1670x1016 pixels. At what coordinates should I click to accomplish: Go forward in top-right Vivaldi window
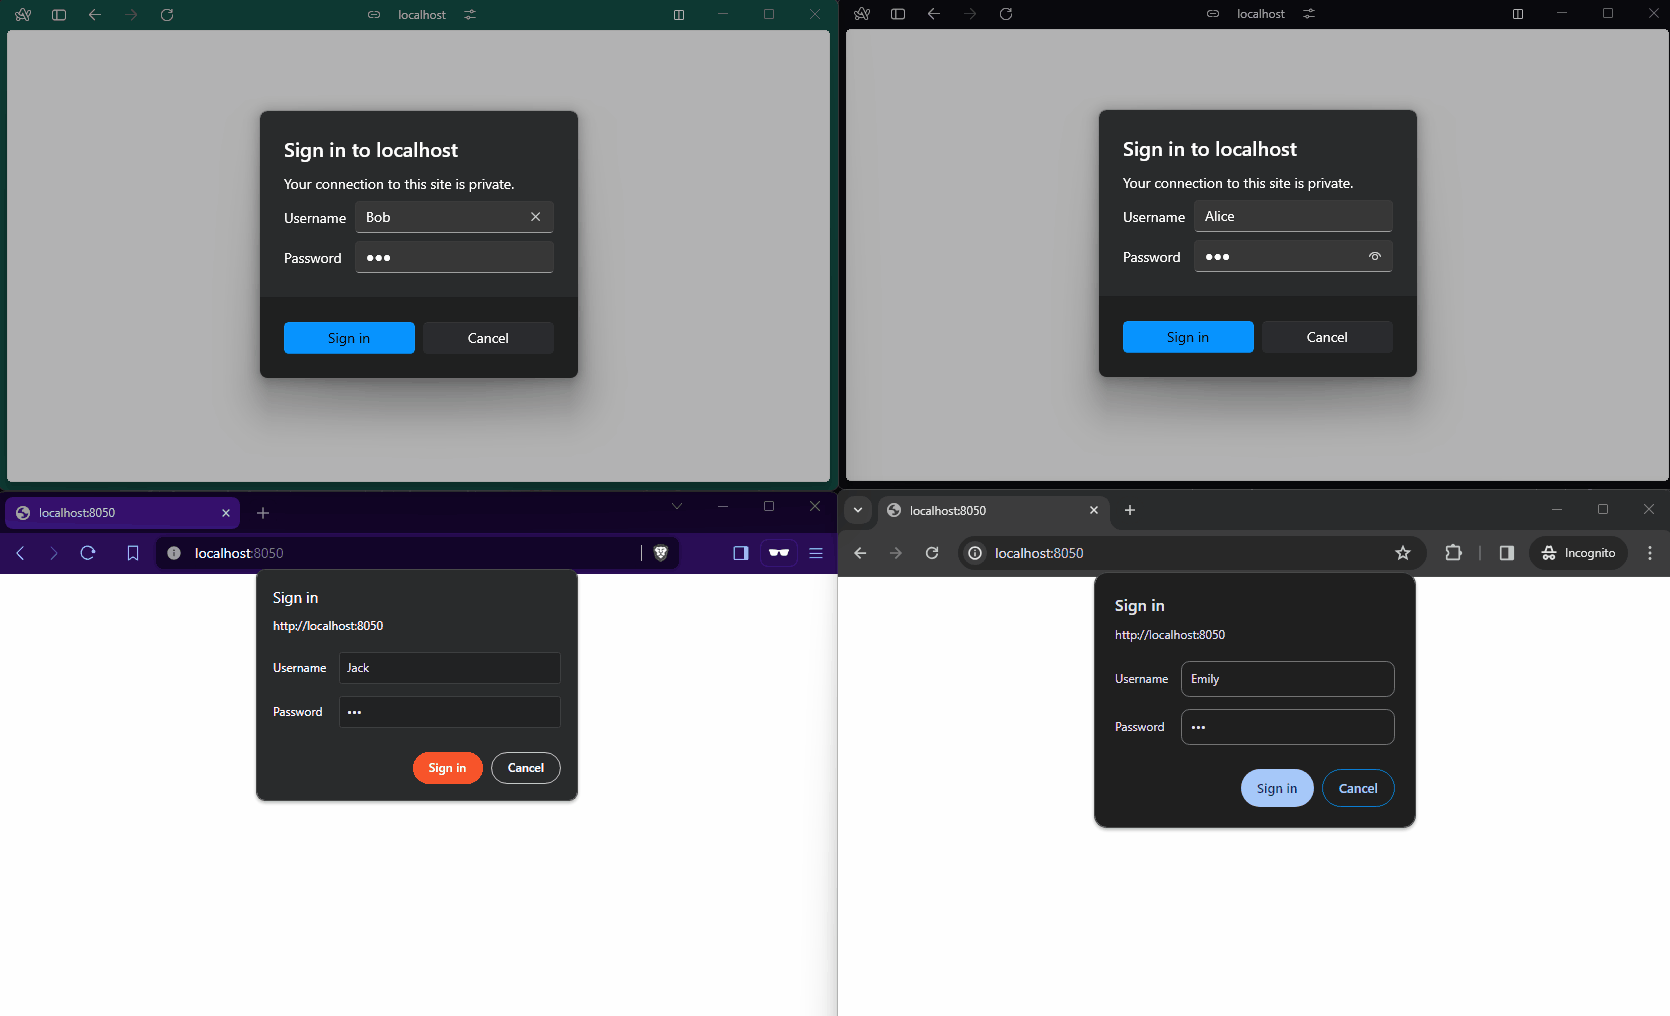970,14
